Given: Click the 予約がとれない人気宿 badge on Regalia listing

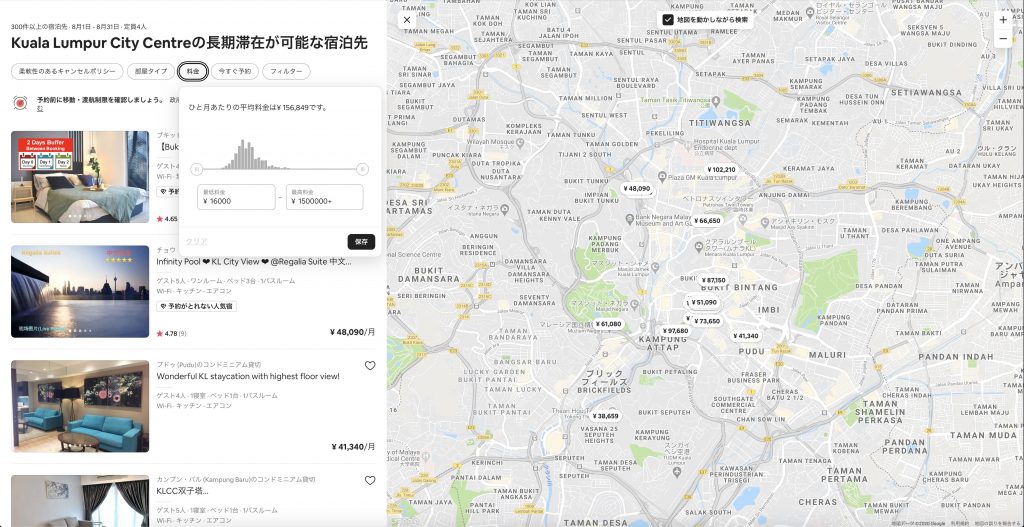Looking at the screenshot, I should coord(196,306).
